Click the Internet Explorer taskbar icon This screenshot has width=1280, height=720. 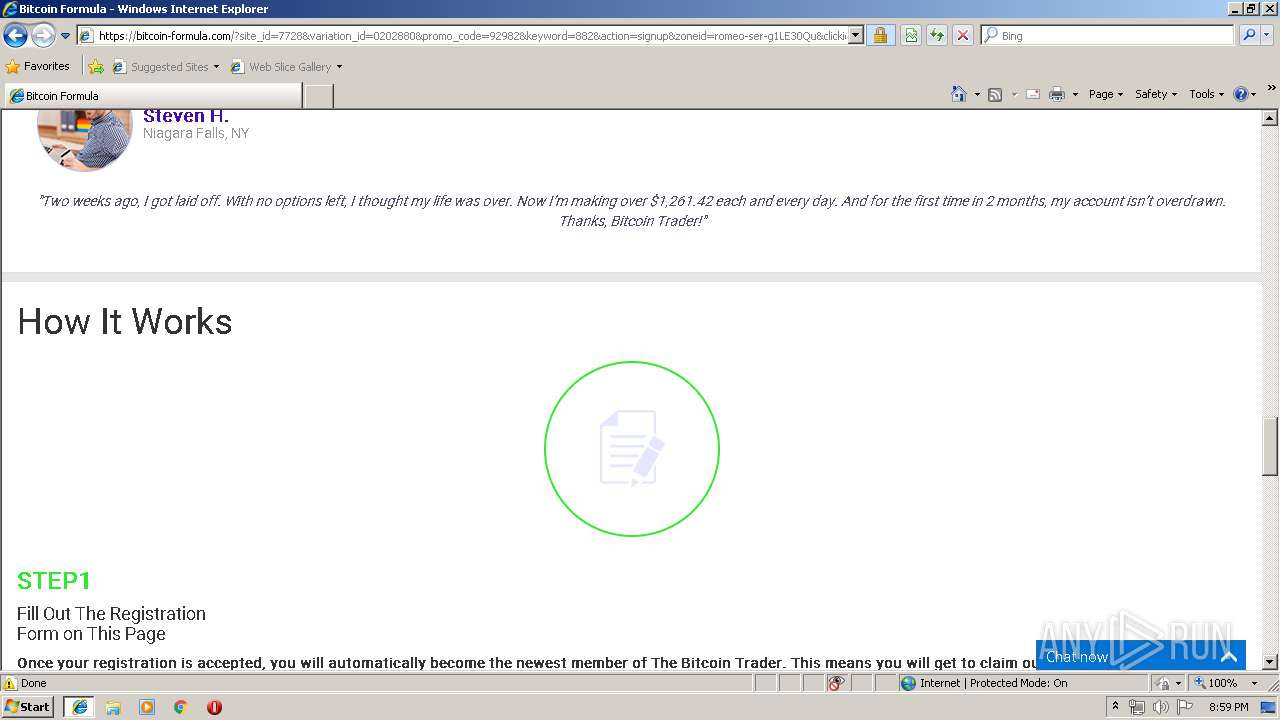point(79,707)
